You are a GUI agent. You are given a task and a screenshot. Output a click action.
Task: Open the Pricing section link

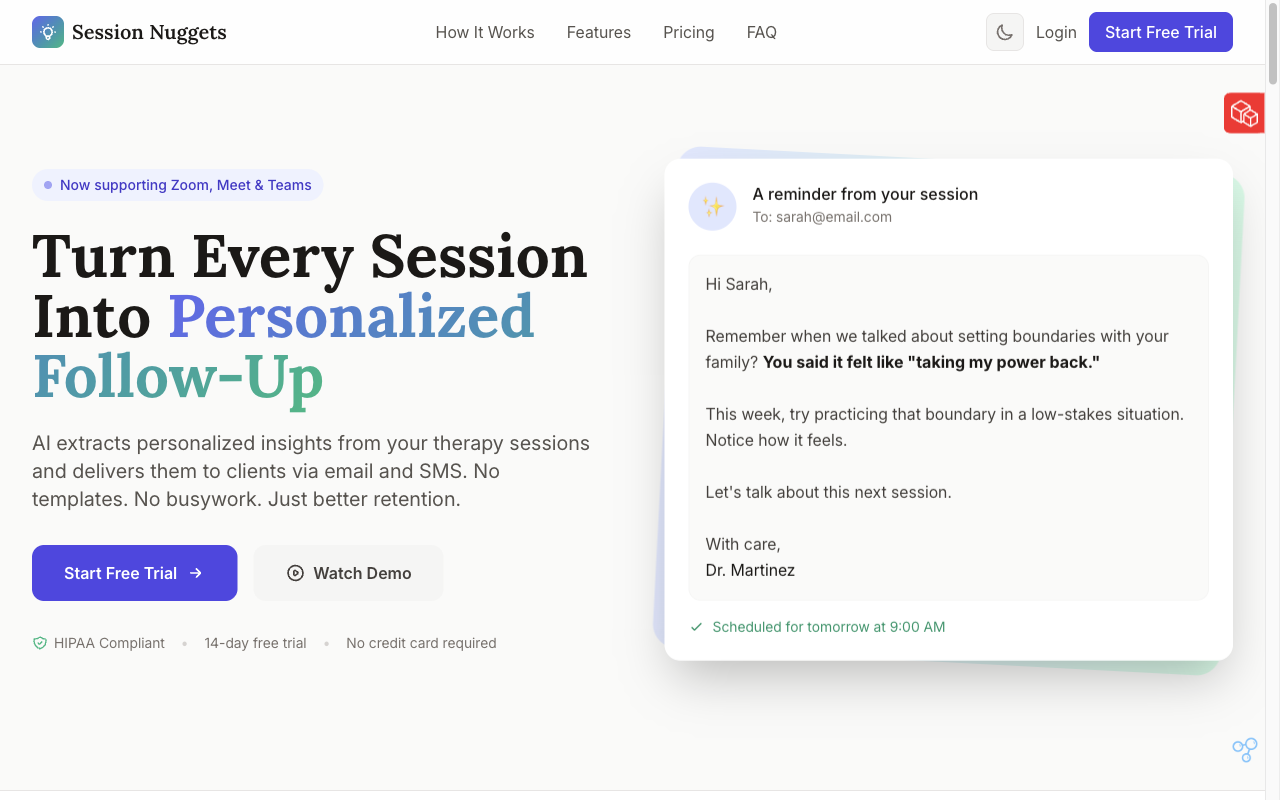click(688, 32)
